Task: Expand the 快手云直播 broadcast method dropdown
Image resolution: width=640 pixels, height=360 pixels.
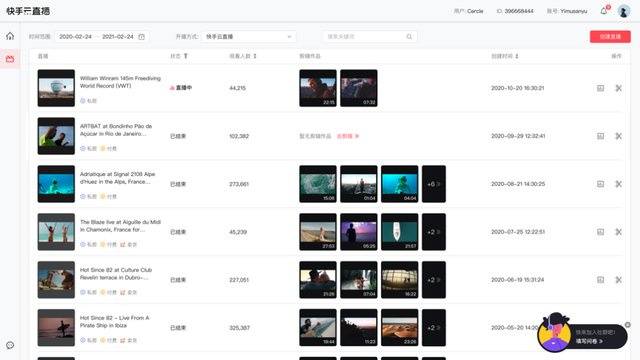Action: pos(249,37)
